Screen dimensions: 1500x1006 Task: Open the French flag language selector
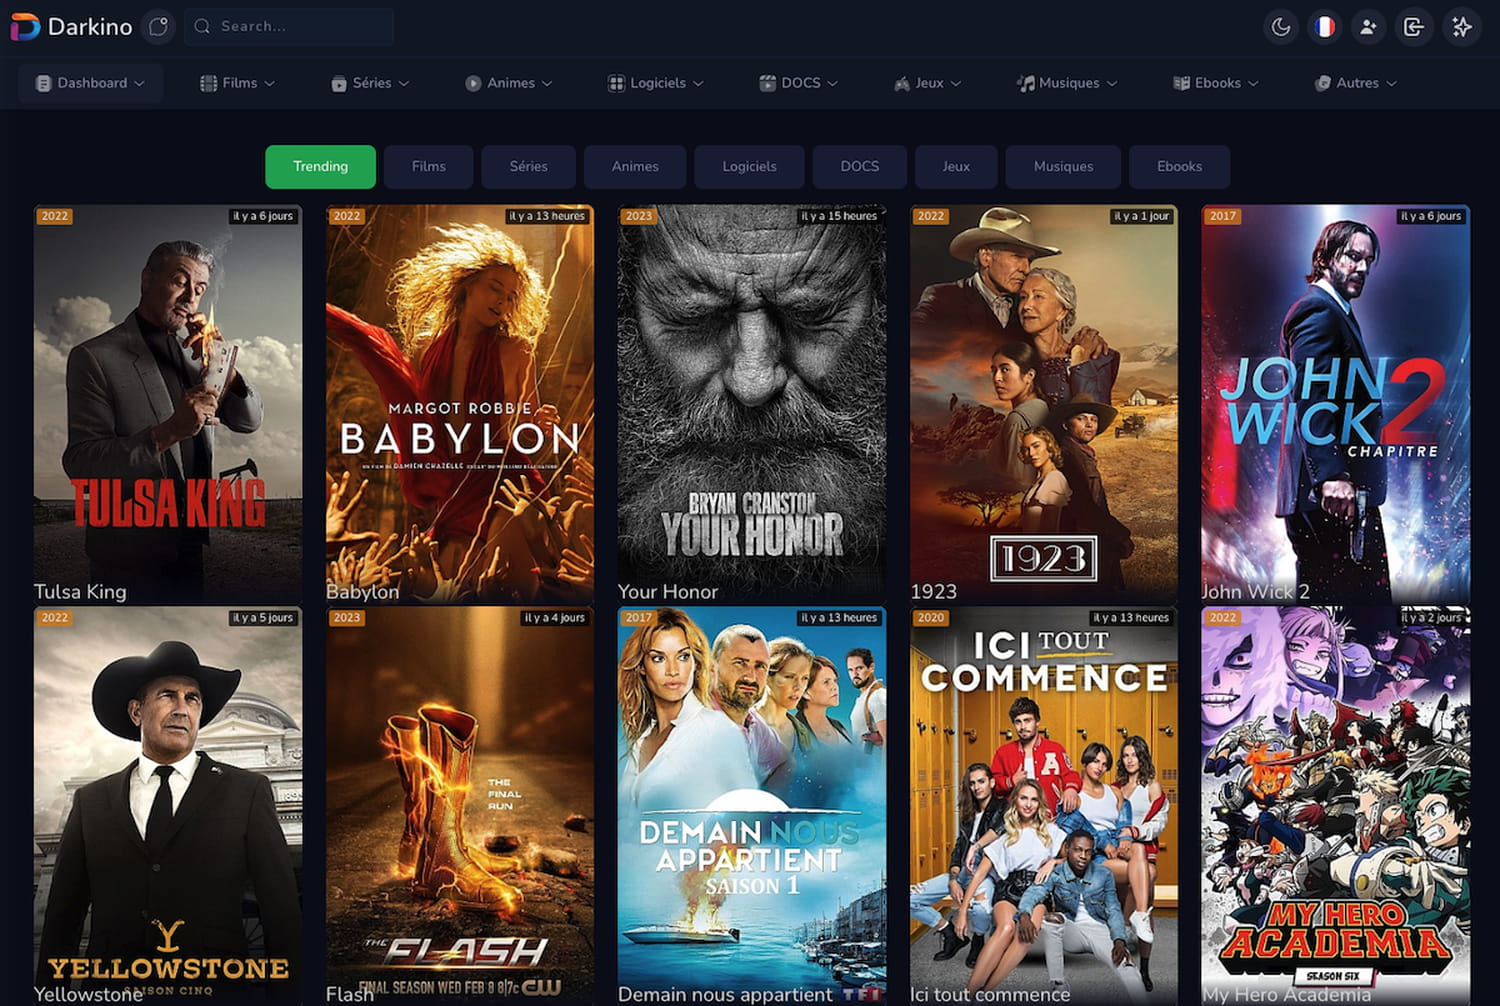(x=1325, y=27)
